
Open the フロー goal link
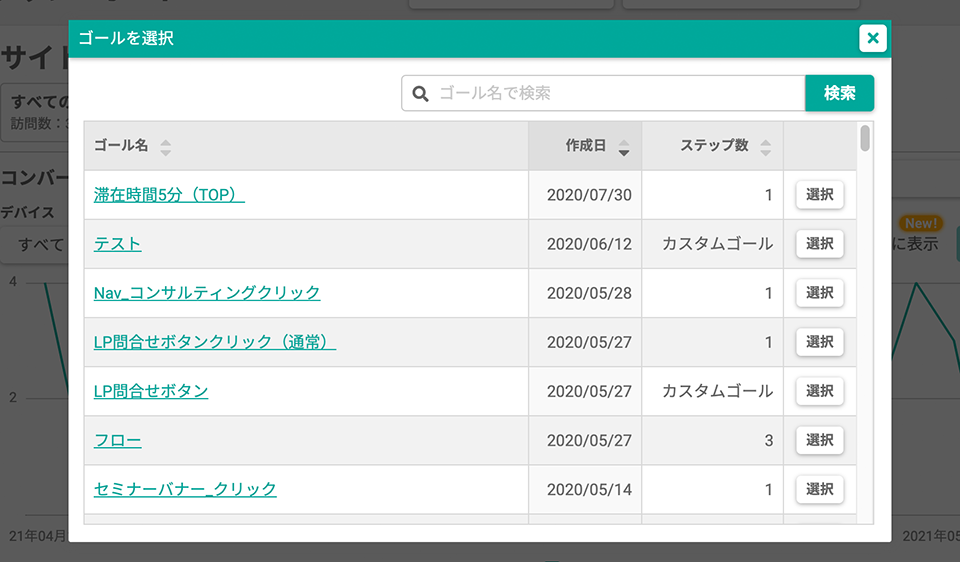click(x=118, y=440)
